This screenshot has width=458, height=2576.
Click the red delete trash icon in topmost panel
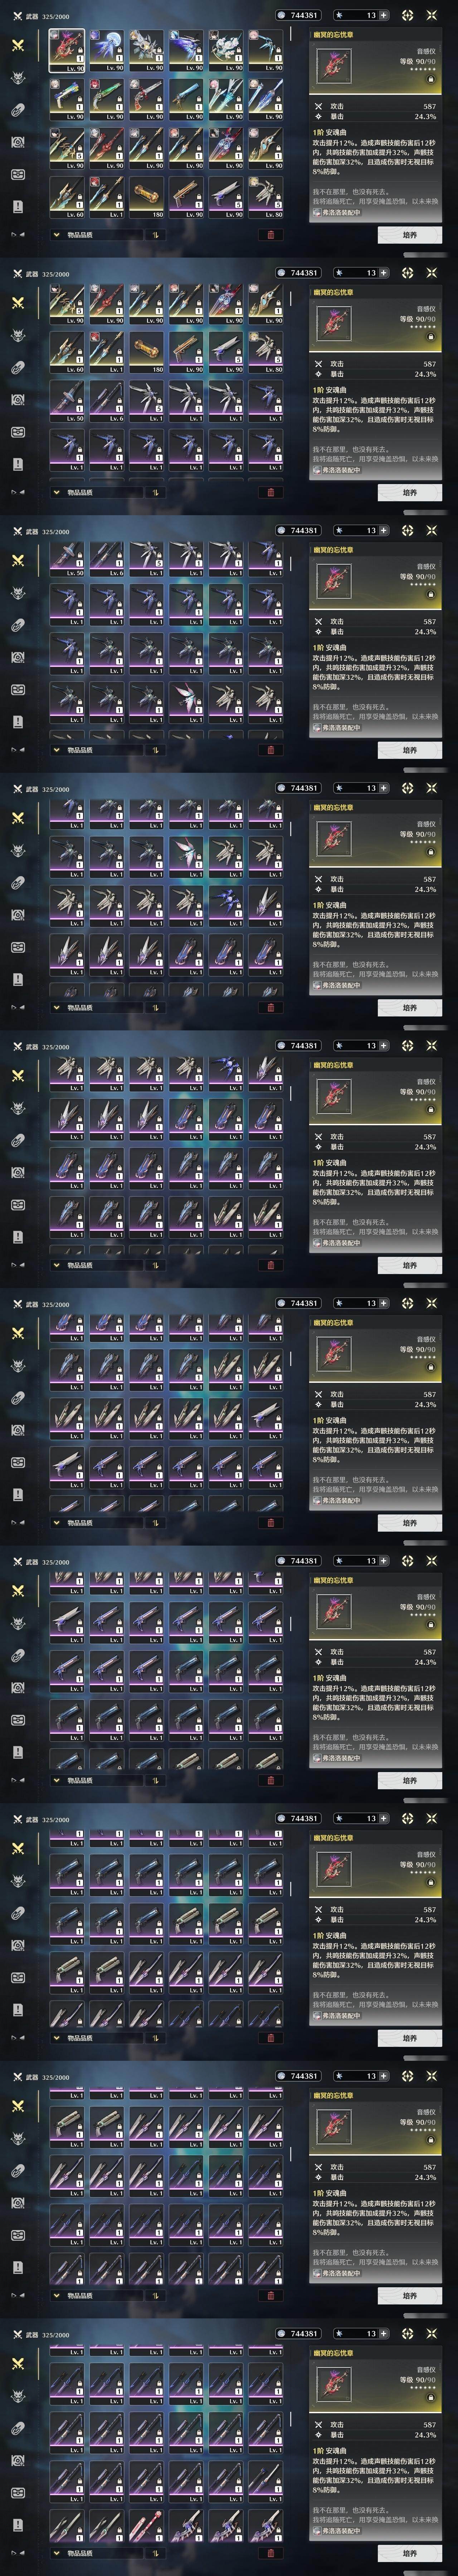[270, 235]
